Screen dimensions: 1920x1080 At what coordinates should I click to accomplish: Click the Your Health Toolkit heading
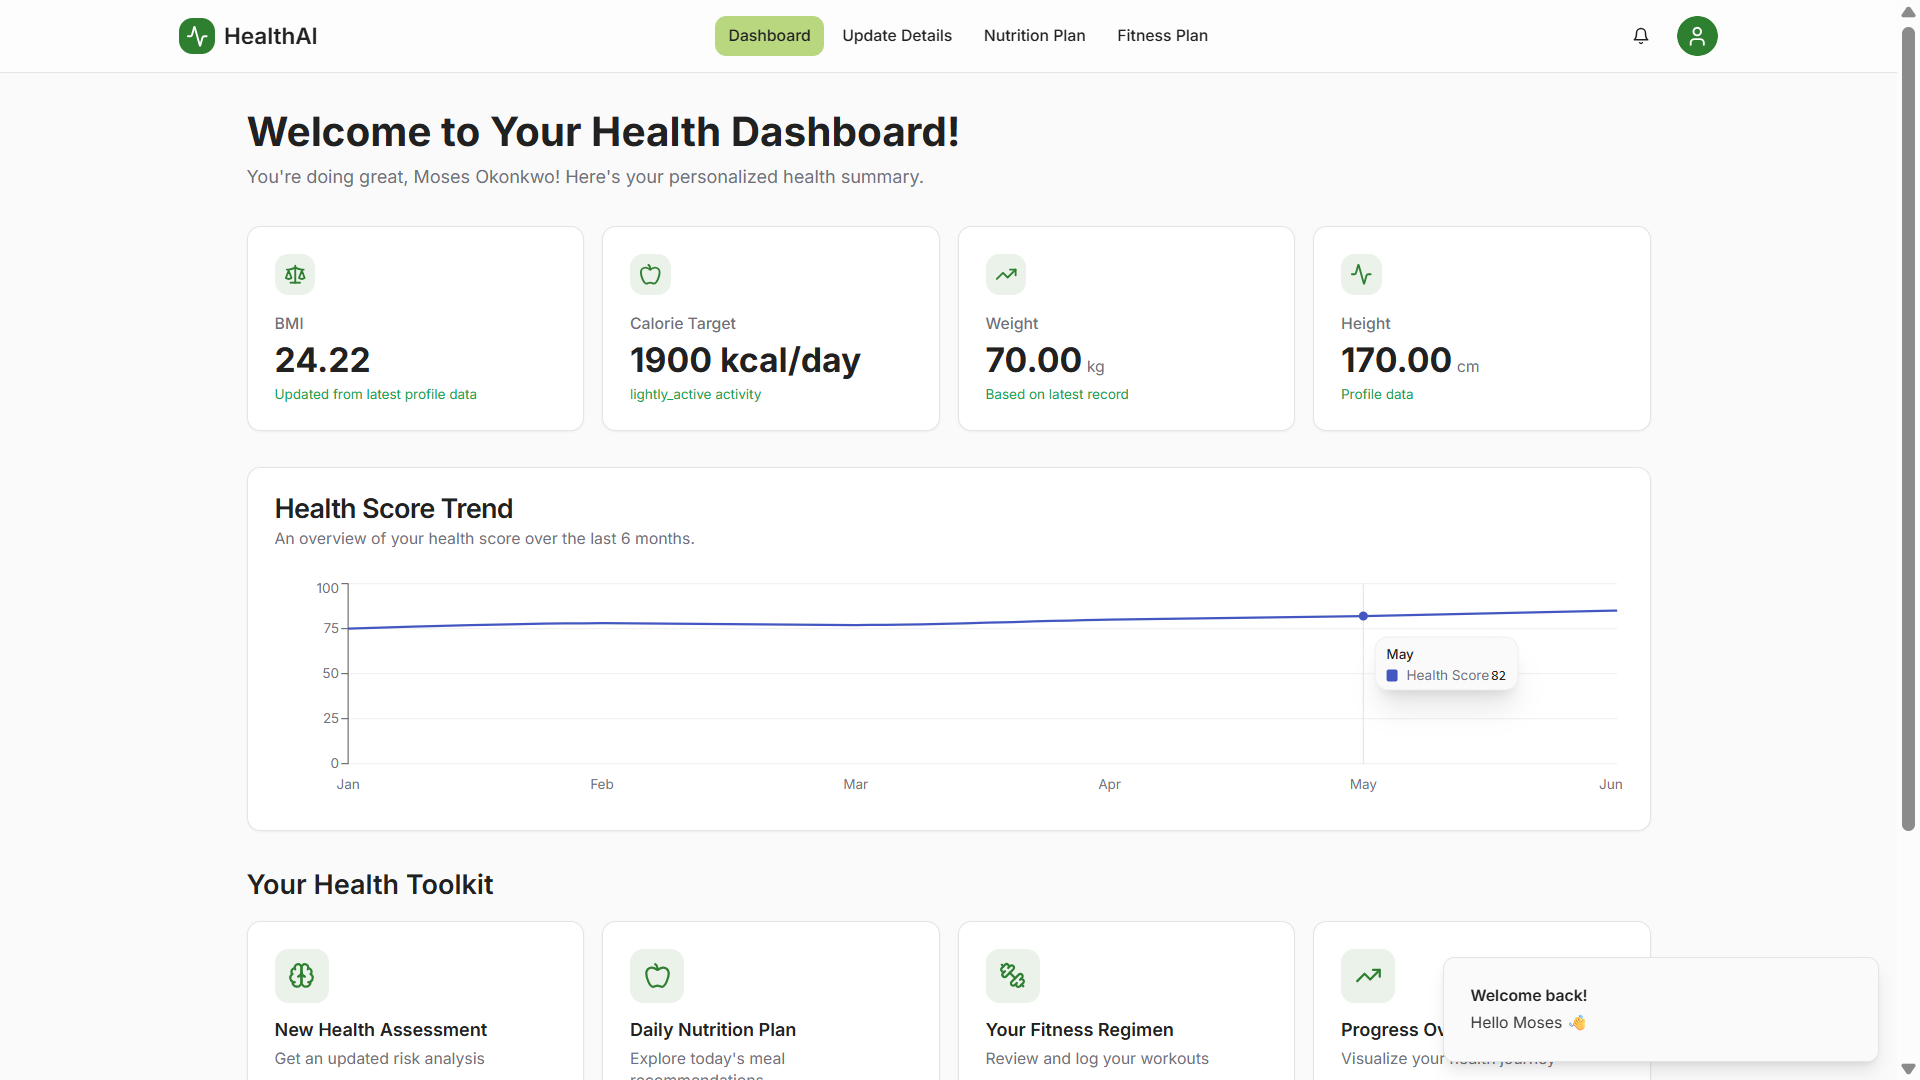370,884
